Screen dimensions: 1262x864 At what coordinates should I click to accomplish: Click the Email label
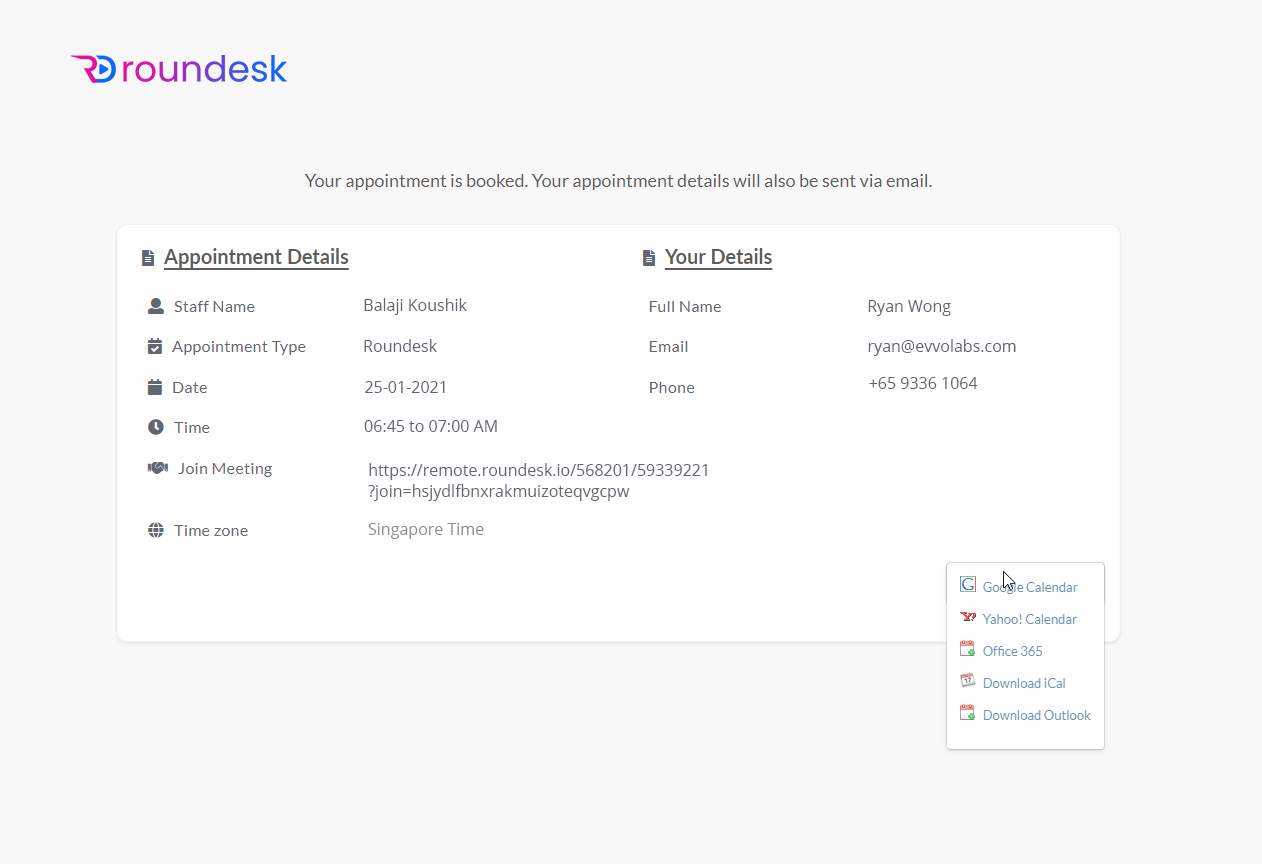(668, 346)
